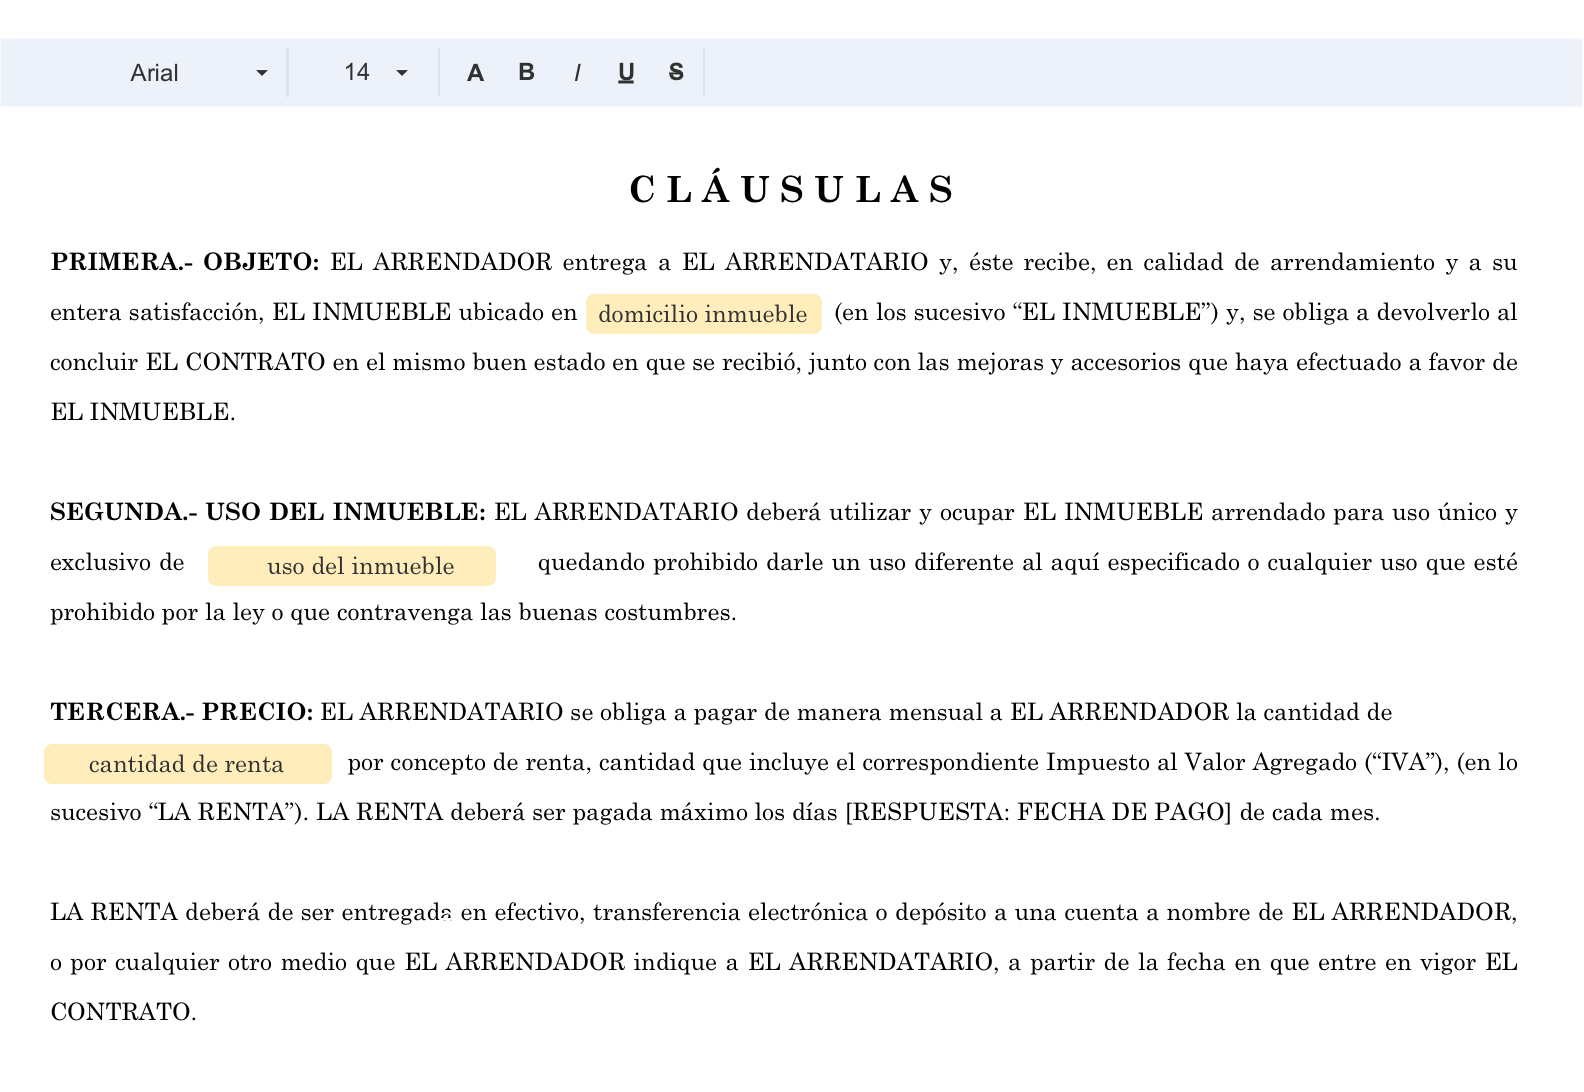Click the 'TERCERA.- PRECIO:' clause heading

click(182, 713)
